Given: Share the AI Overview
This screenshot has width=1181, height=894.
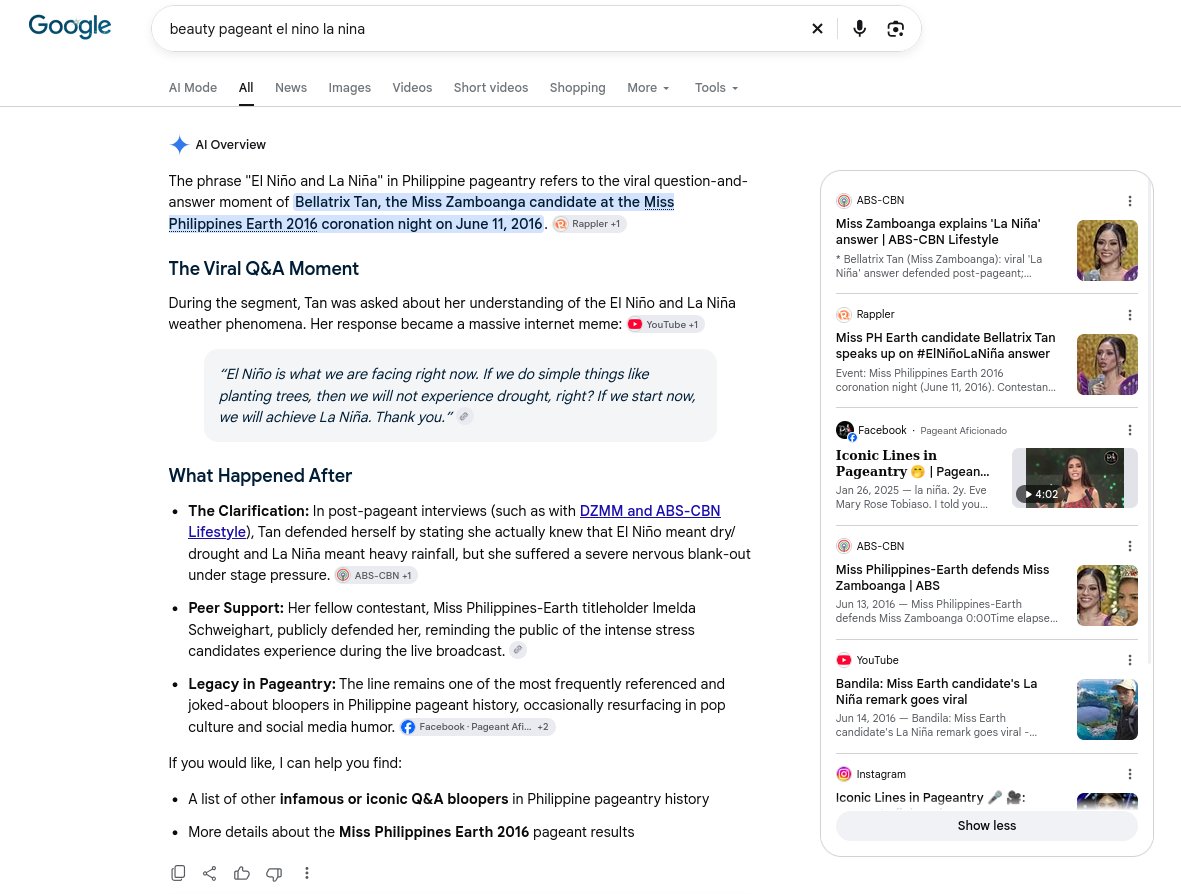Looking at the screenshot, I should click(209, 873).
